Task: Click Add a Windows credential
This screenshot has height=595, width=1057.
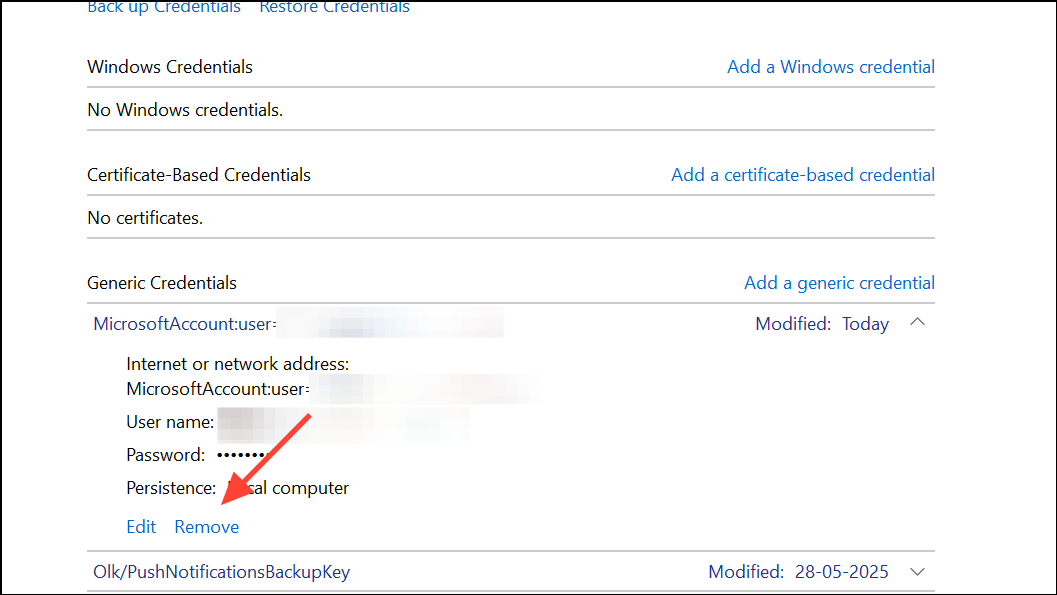Action: click(x=830, y=66)
